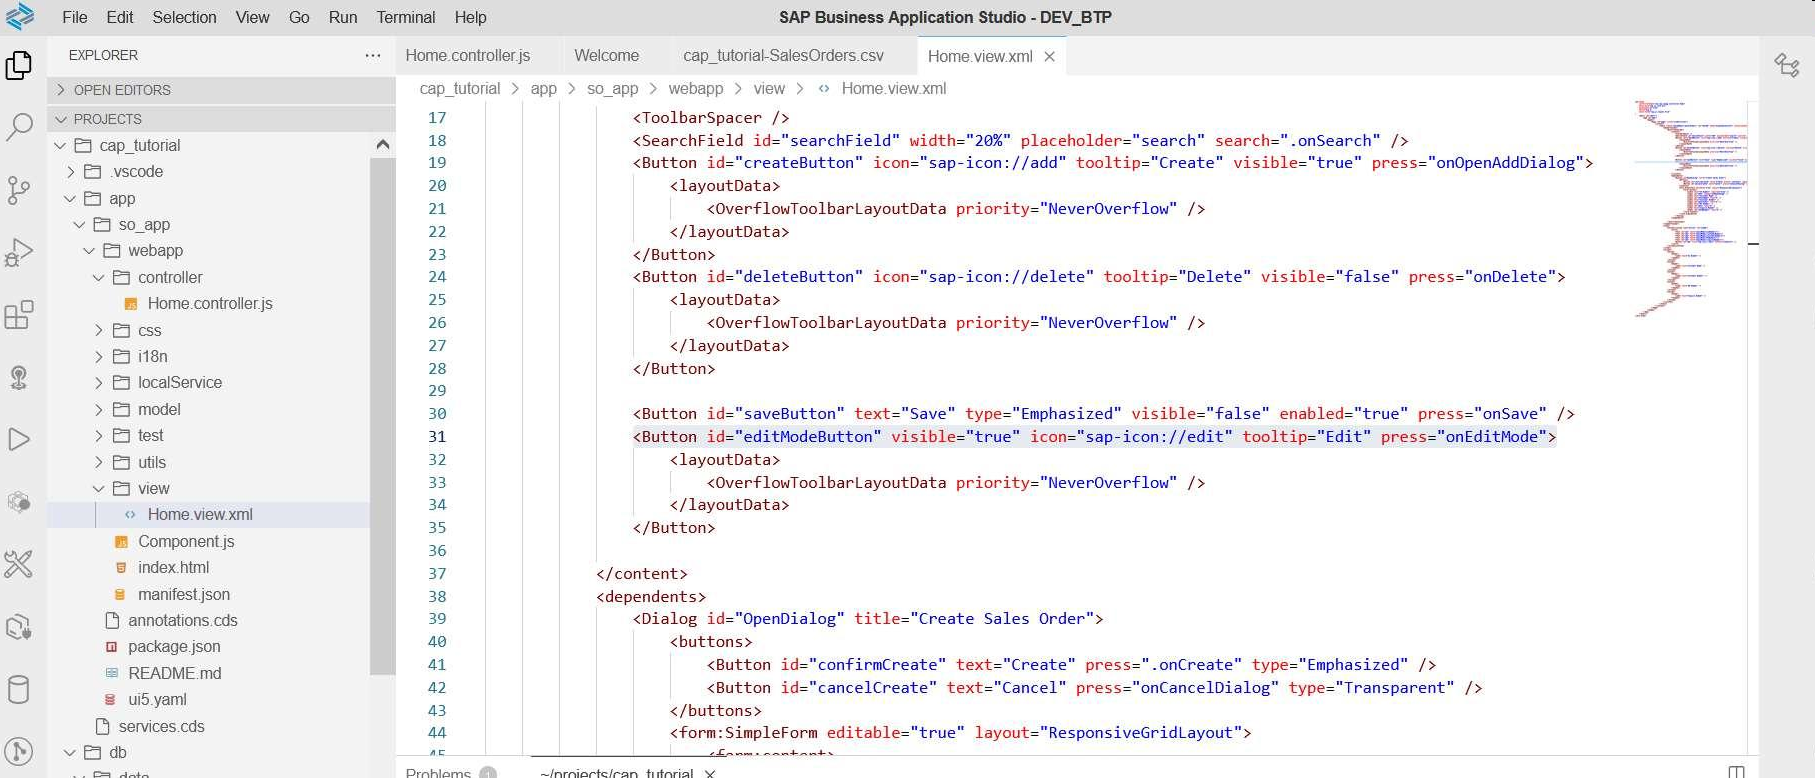Screen dimensions: 1815x778
Task: Open the Search magnifier in activity bar
Action: (x=19, y=127)
